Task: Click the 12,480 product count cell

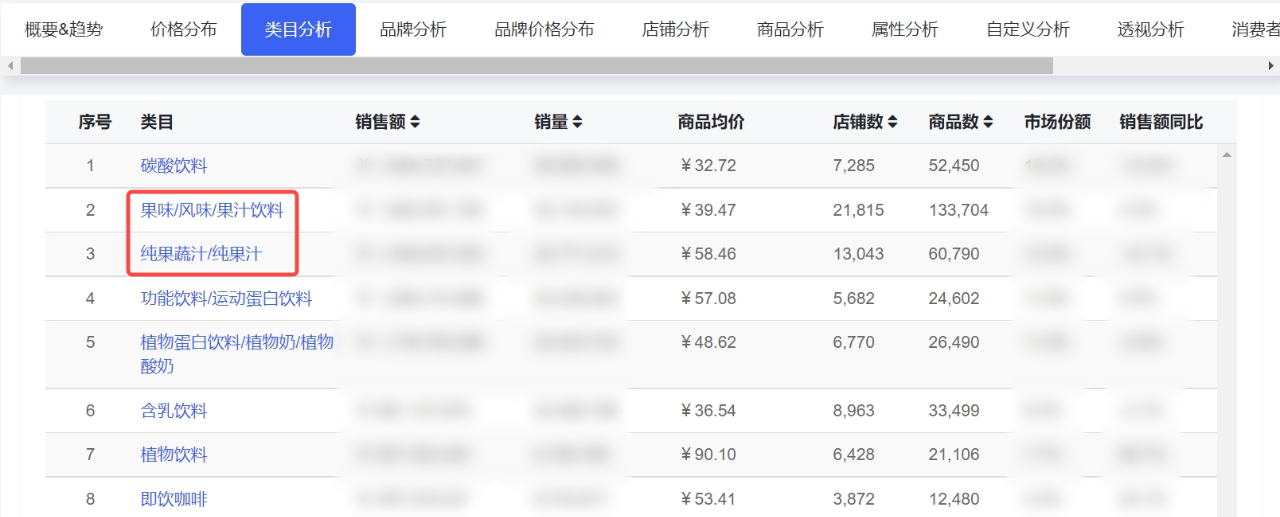Action: pyautogui.click(x=954, y=498)
